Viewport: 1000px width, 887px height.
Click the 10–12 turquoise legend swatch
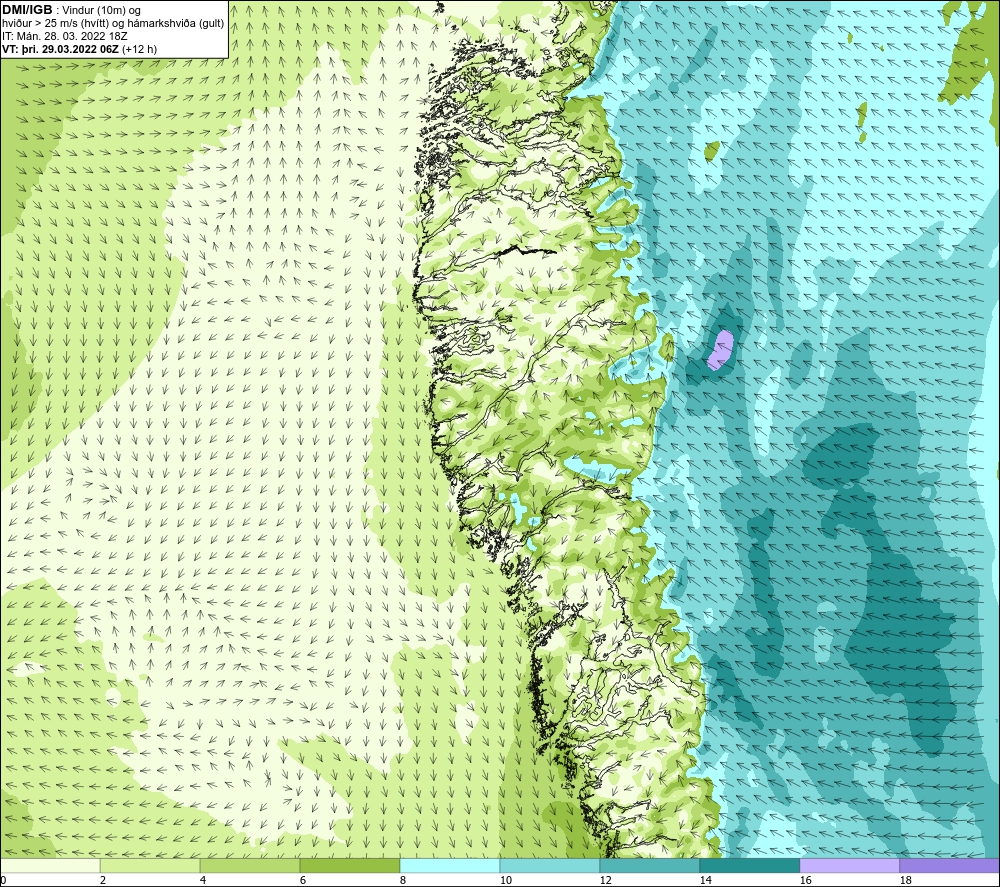(x=550, y=865)
